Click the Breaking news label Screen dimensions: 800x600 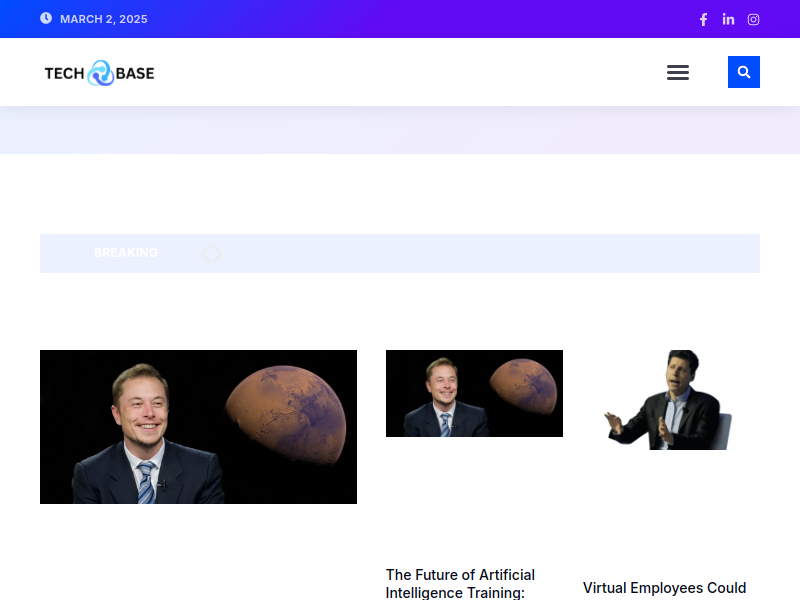point(126,253)
